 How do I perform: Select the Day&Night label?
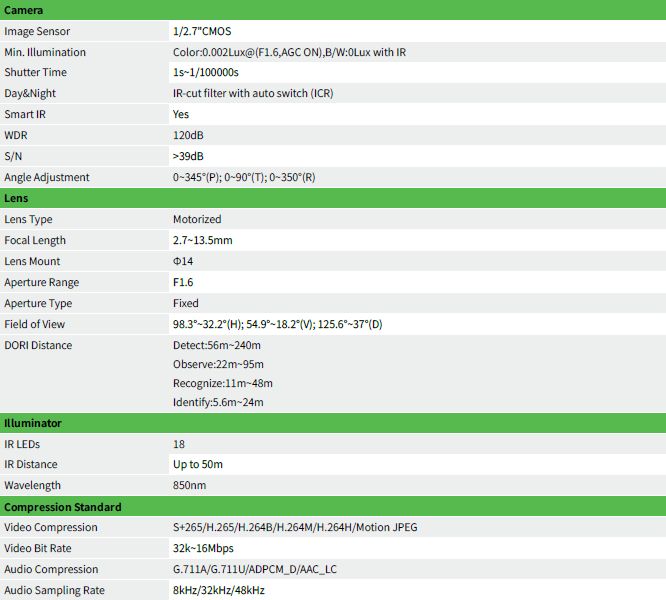point(30,93)
